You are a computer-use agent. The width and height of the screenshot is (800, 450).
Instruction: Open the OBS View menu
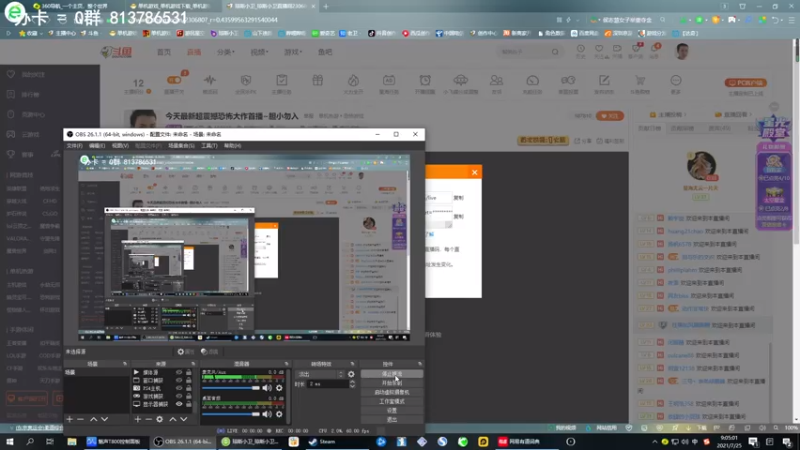point(120,145)
